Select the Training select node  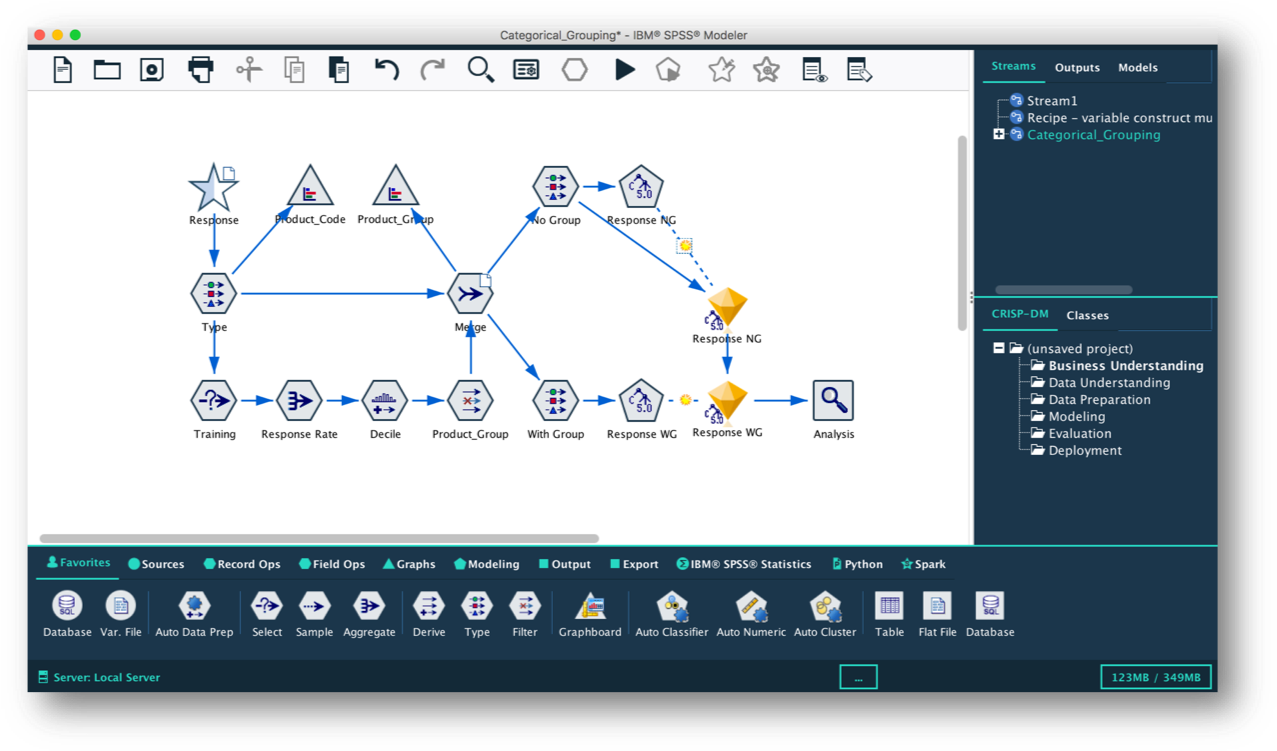coord(214,400)
